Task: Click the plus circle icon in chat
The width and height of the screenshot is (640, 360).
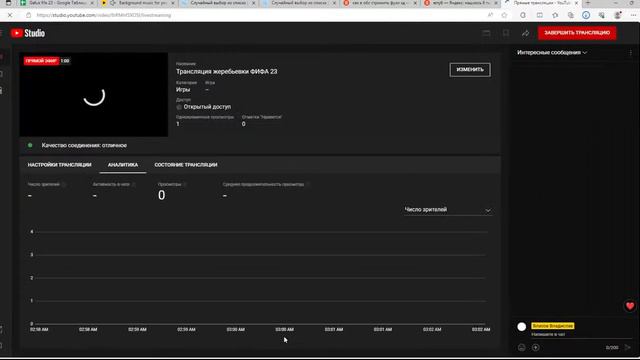Action: (x=536, y=347)
